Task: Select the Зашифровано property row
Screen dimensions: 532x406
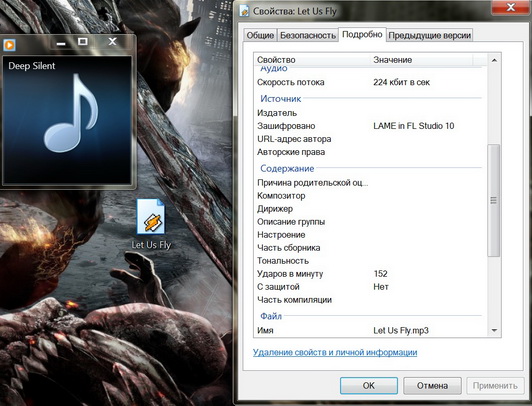Action: coord(370,126)
